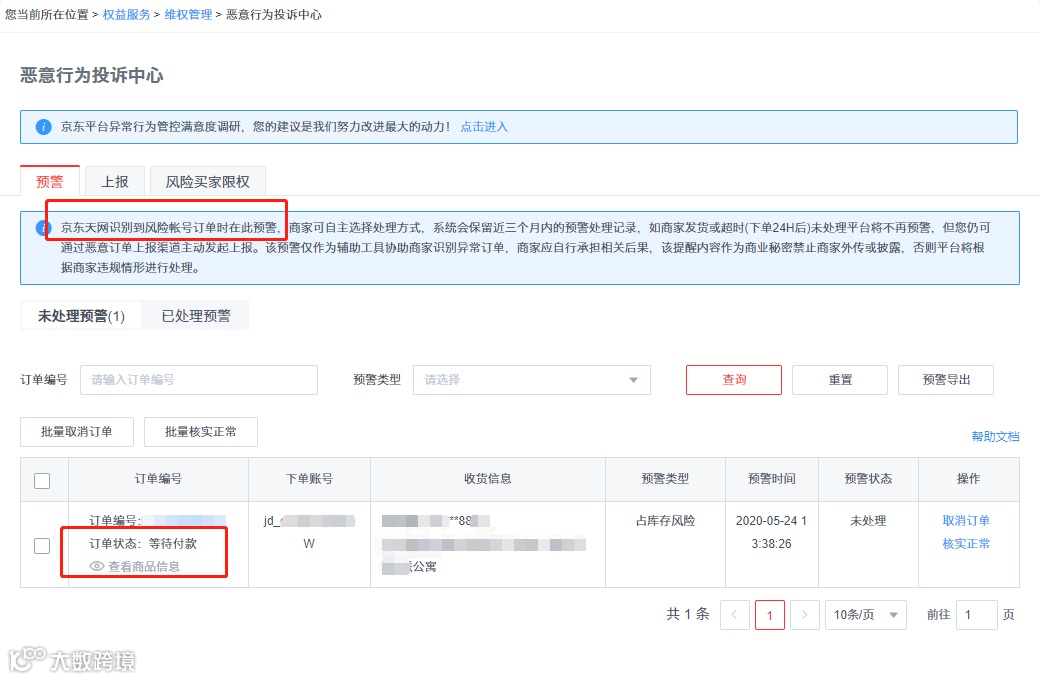Click the 点击进入 survey link

point(484,127)
